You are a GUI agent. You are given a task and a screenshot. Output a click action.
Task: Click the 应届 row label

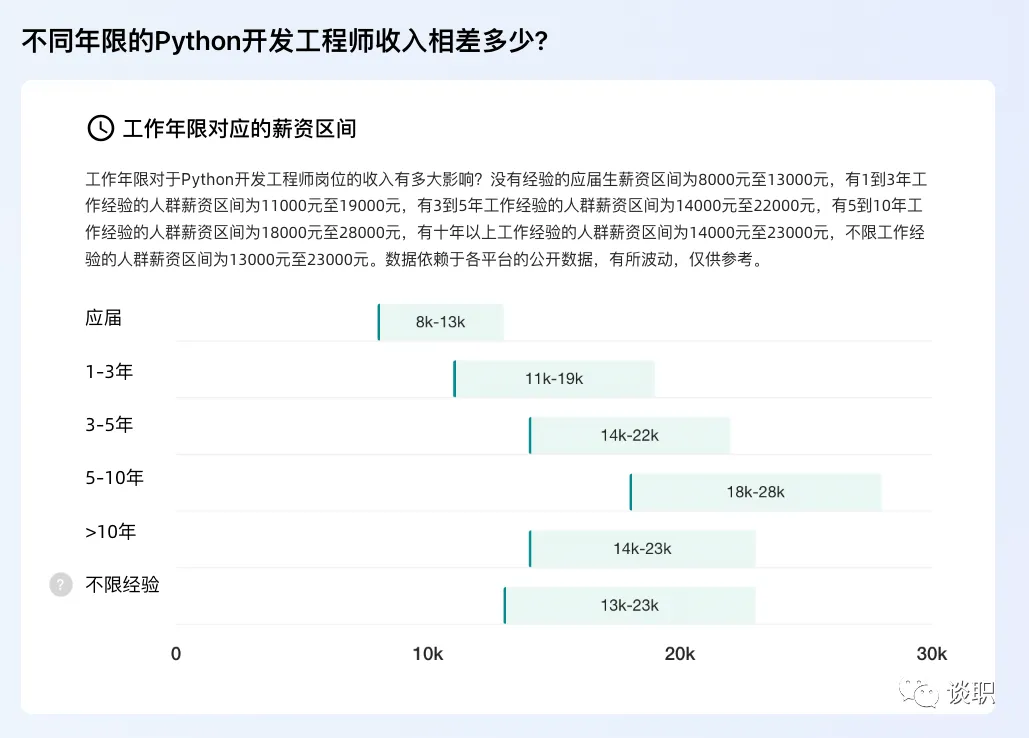coord(104,318)
